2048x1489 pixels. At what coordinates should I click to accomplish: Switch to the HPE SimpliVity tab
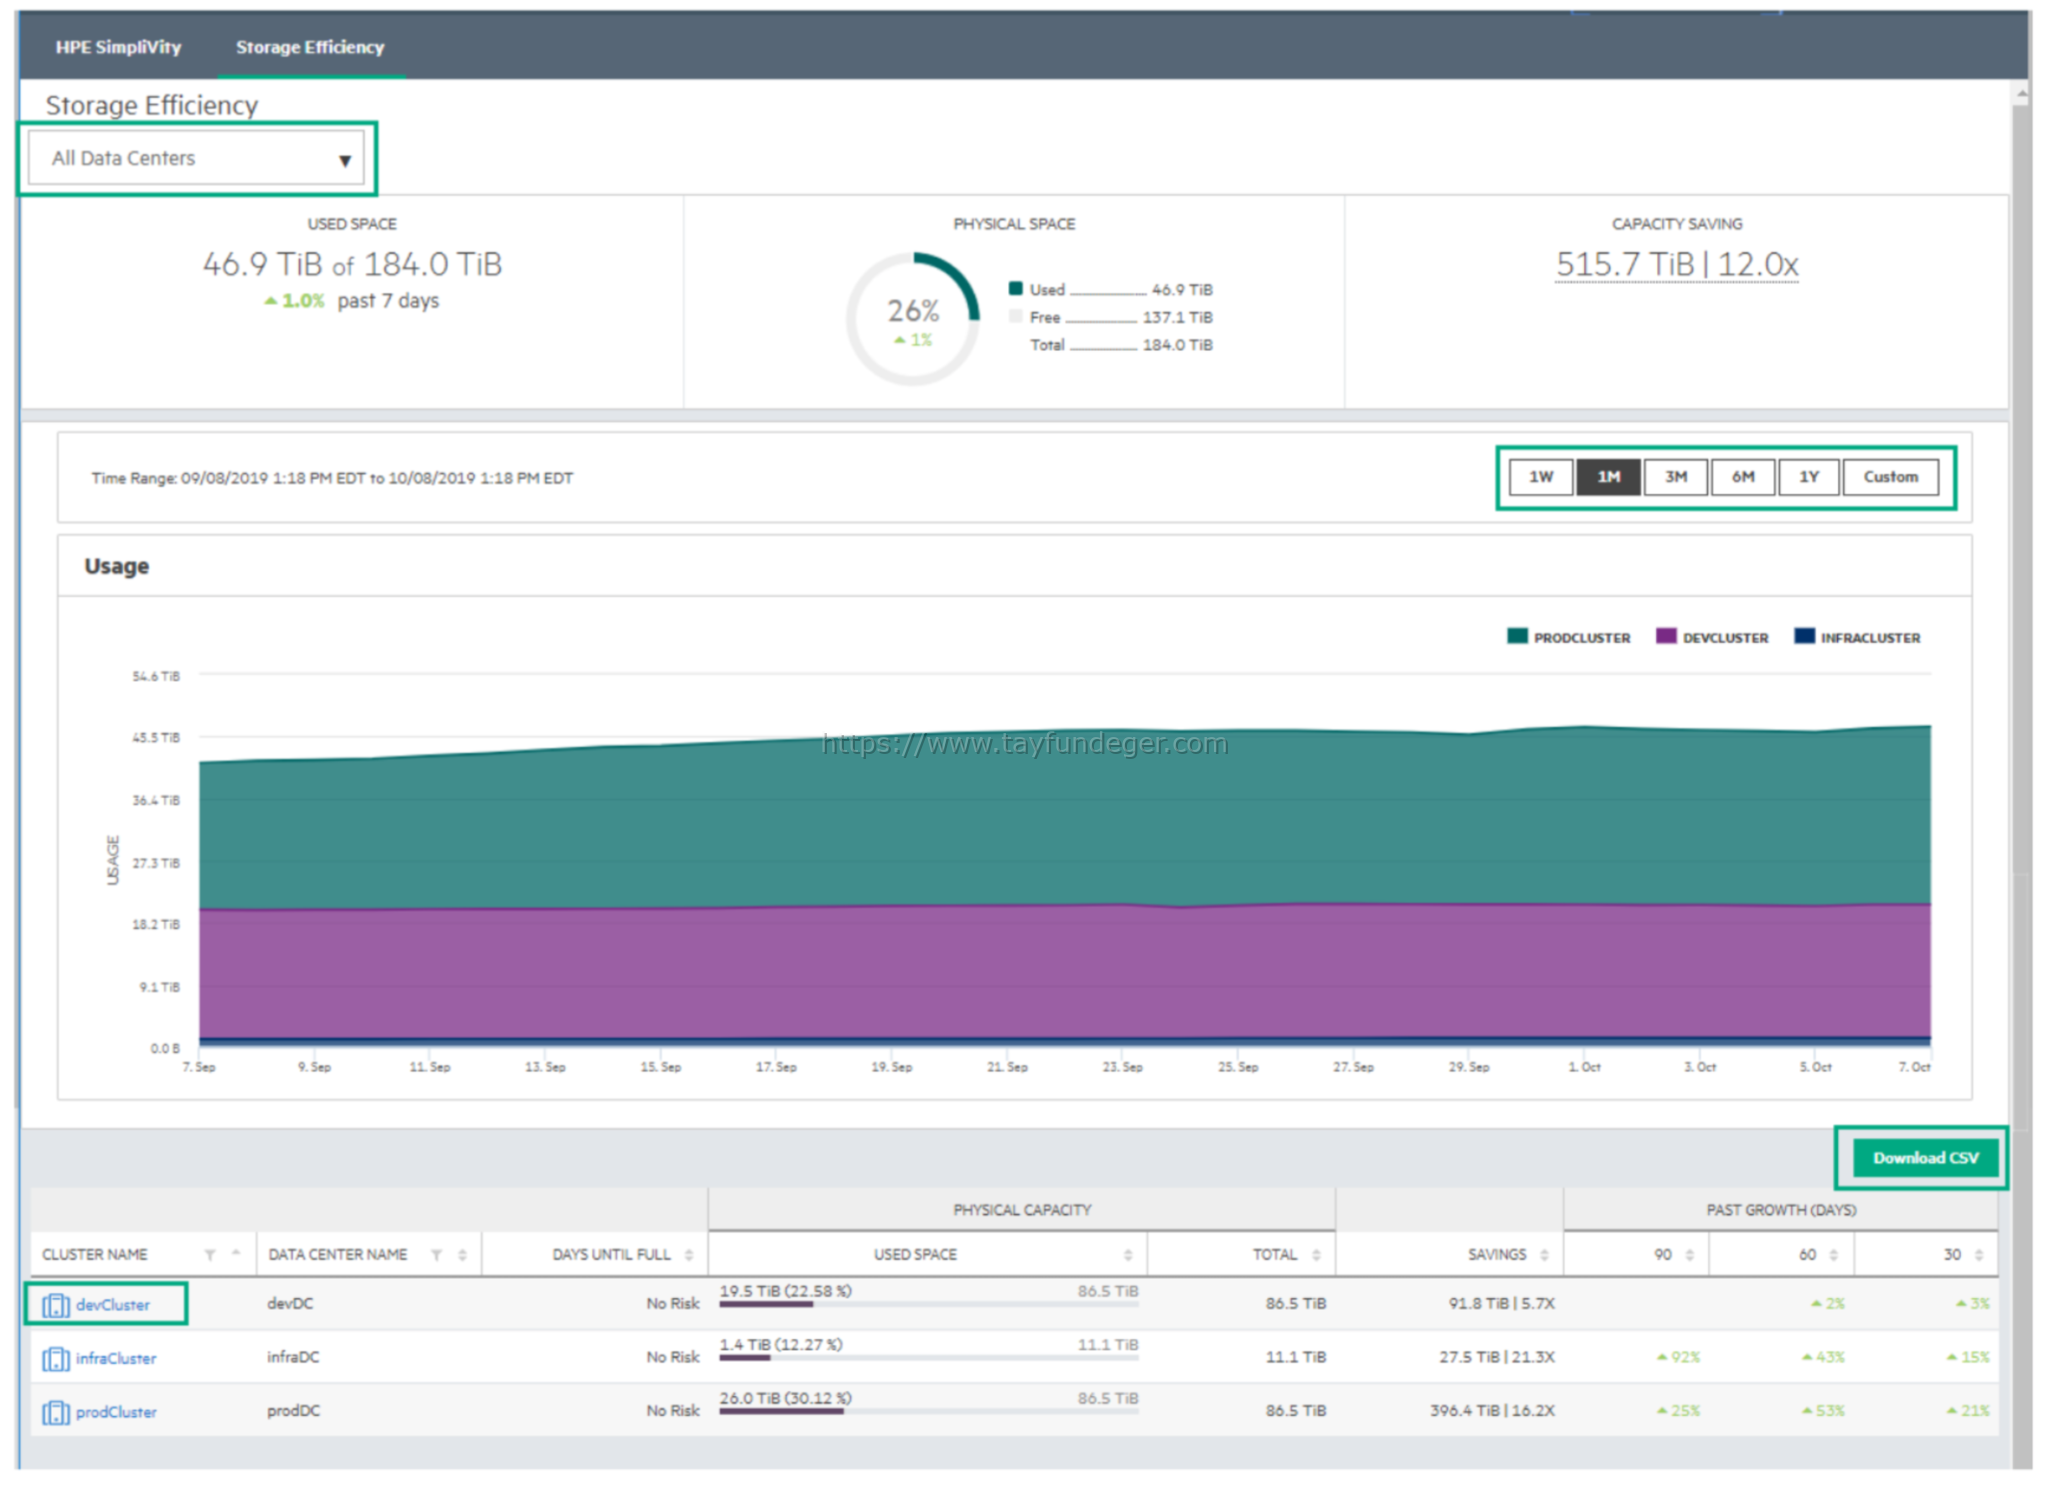(x=119, y=47)
